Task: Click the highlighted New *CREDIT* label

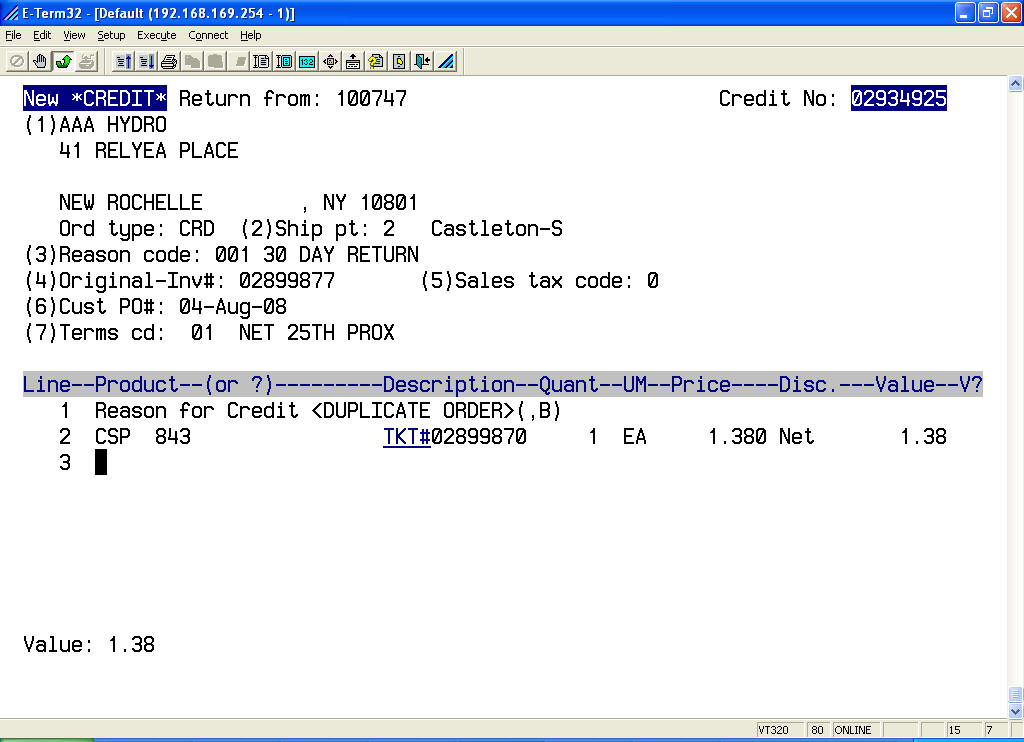Action: pos(95,99)
